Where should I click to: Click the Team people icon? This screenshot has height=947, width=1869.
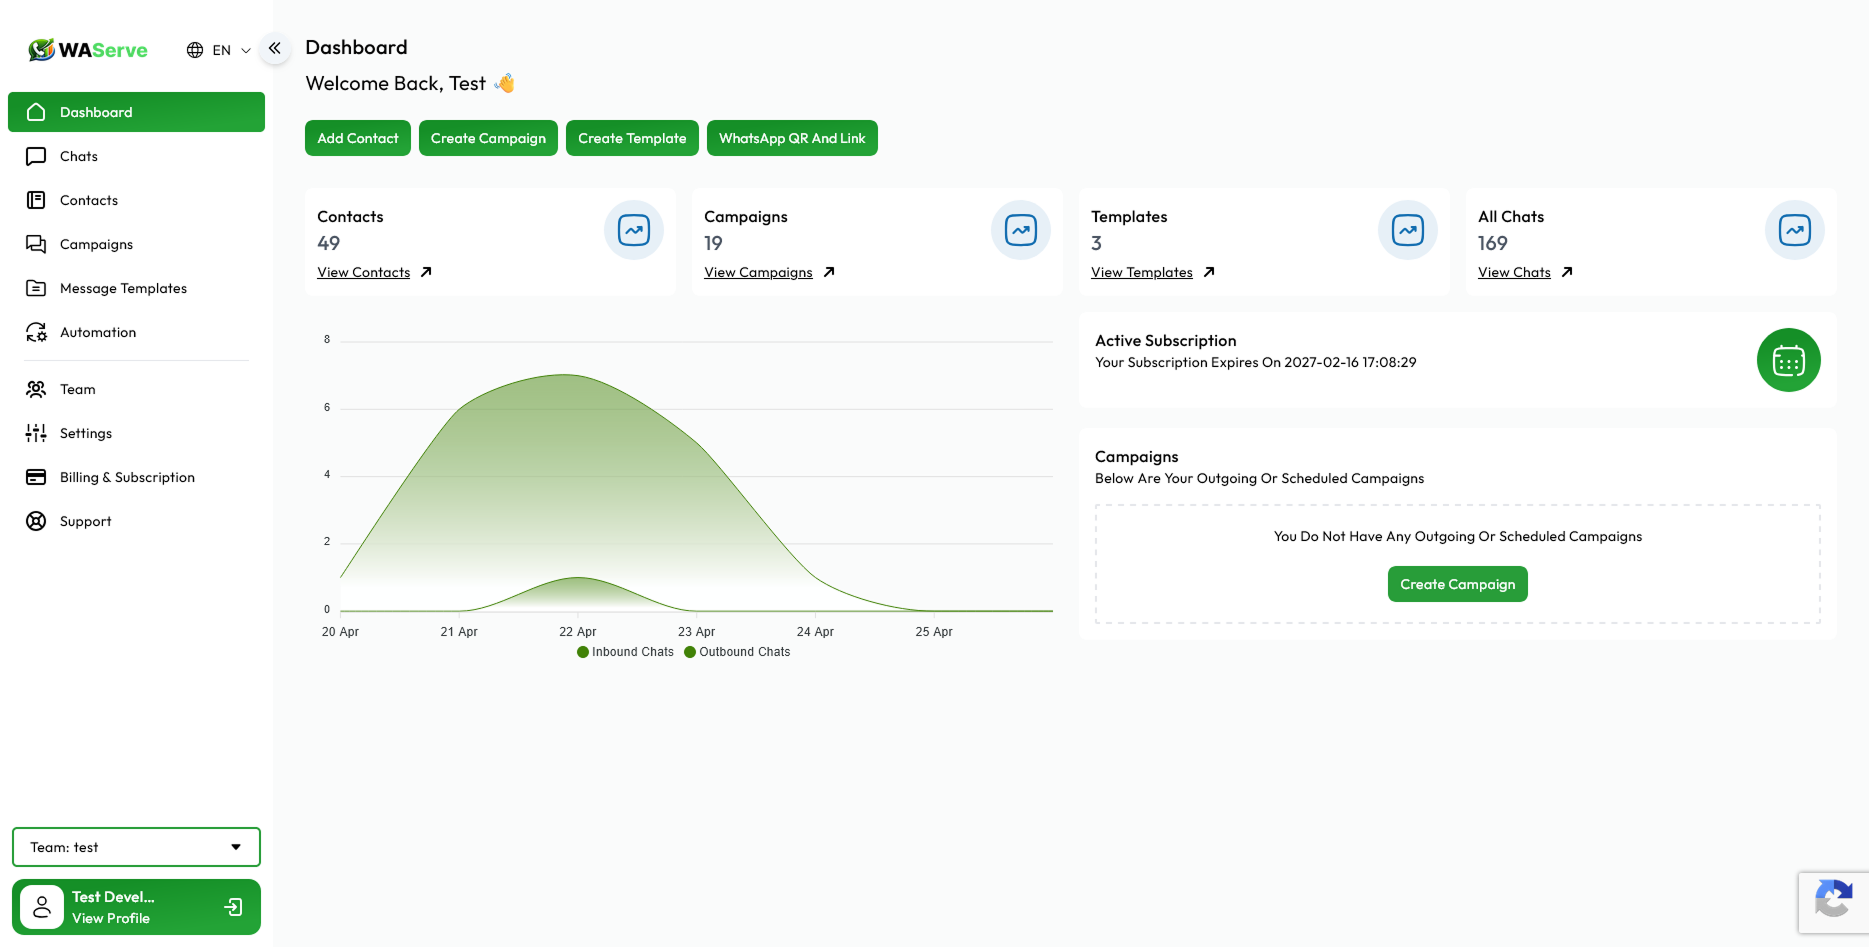[x=36, y=389]
